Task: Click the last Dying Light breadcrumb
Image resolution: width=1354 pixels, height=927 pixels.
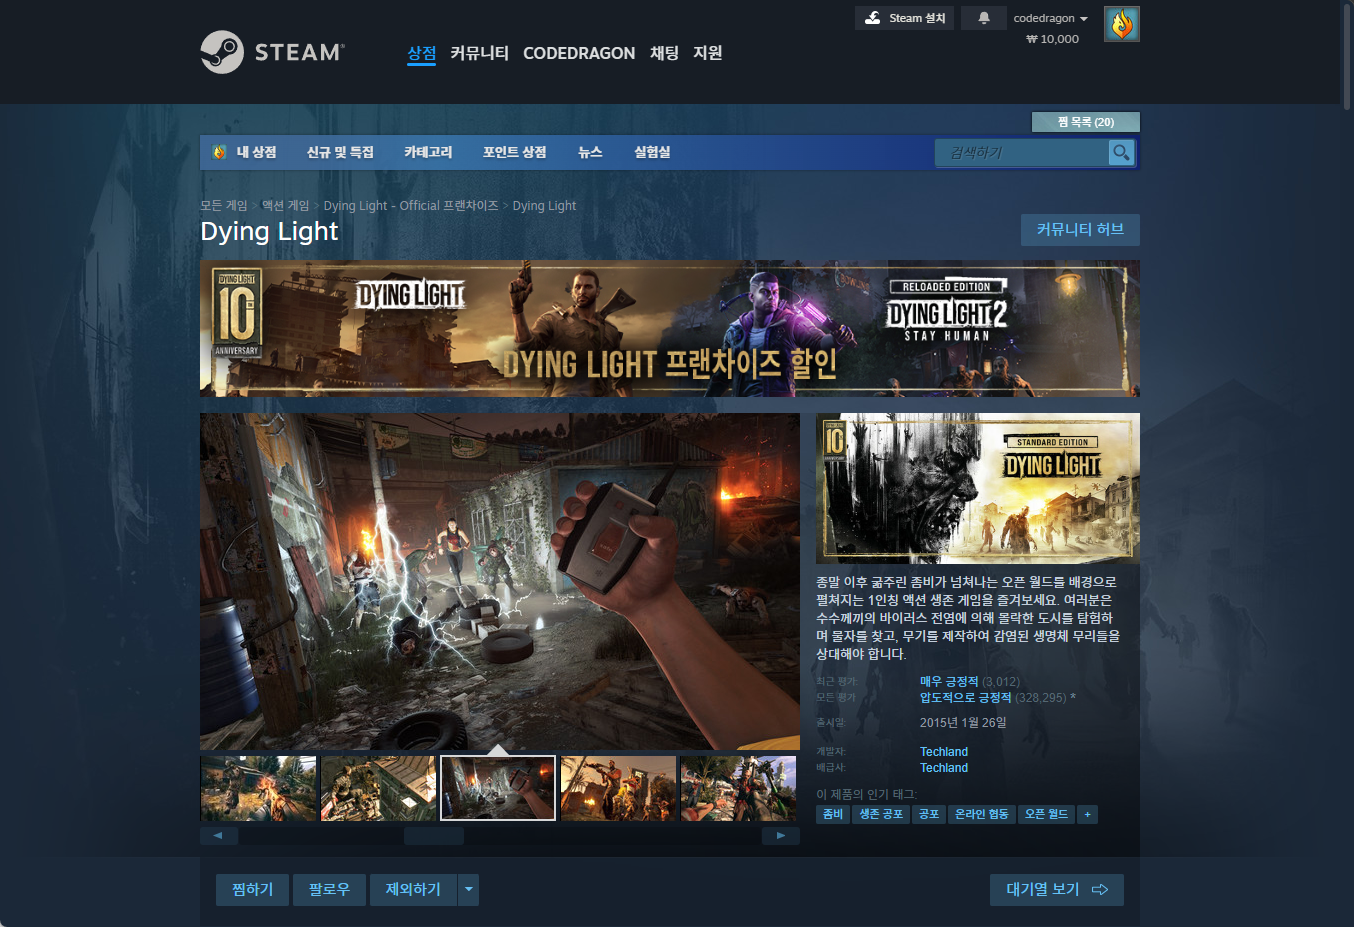Action: (544, 205)
